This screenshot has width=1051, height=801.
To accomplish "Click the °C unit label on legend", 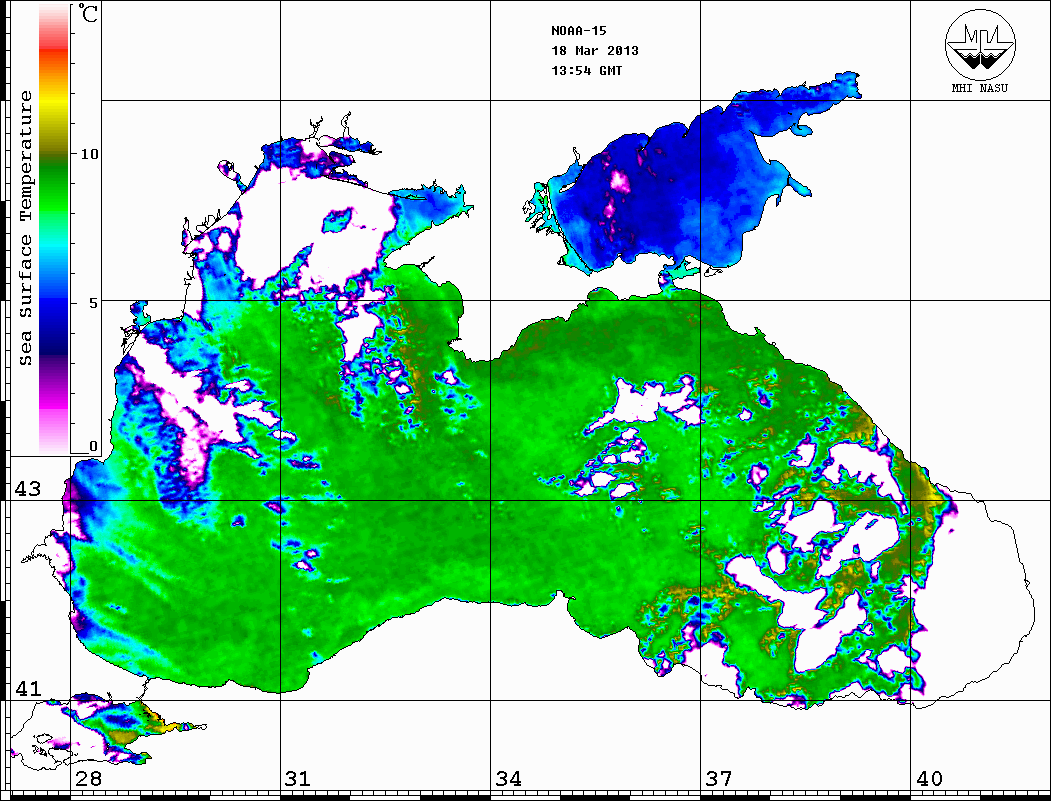I will click(88, 13).
